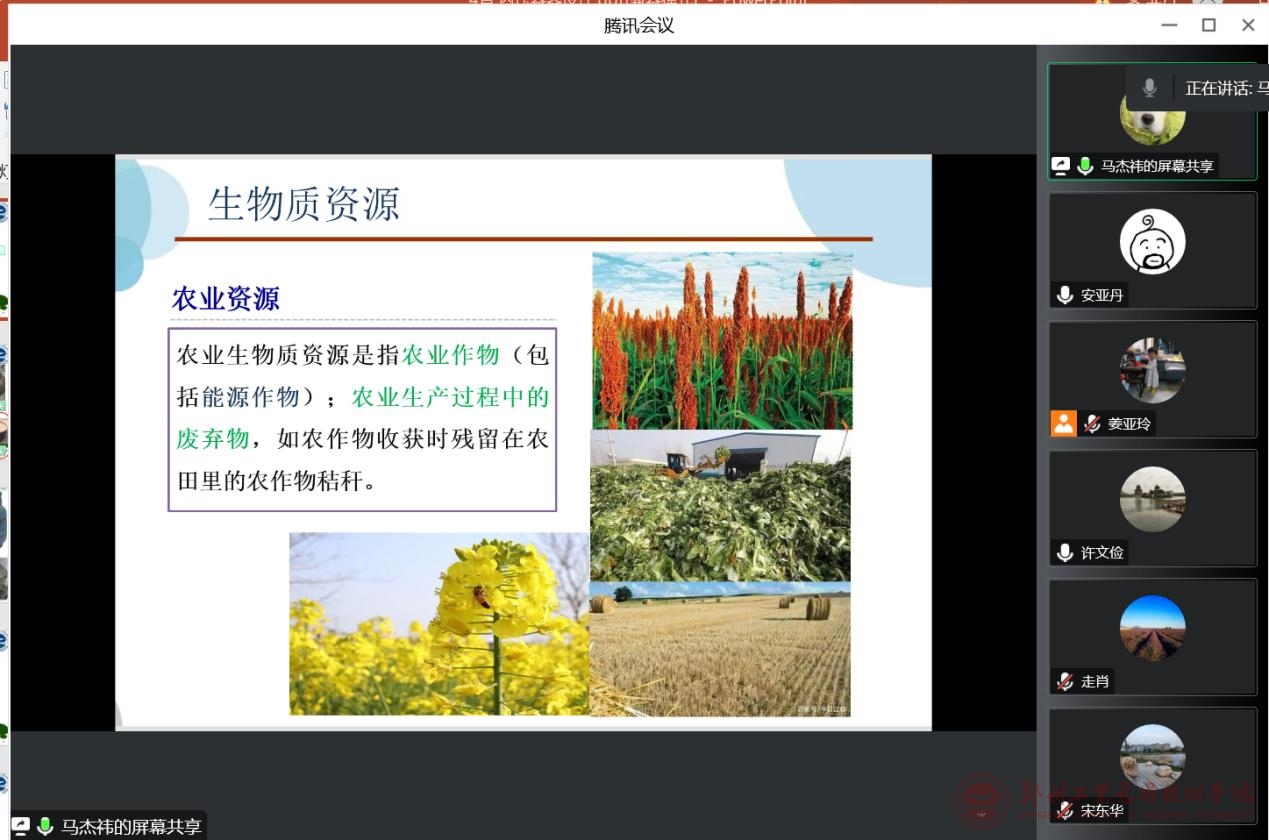
Task: Maximize the 腾讯会议 window
Action: pyautogui.click(x=1208, y=25)
